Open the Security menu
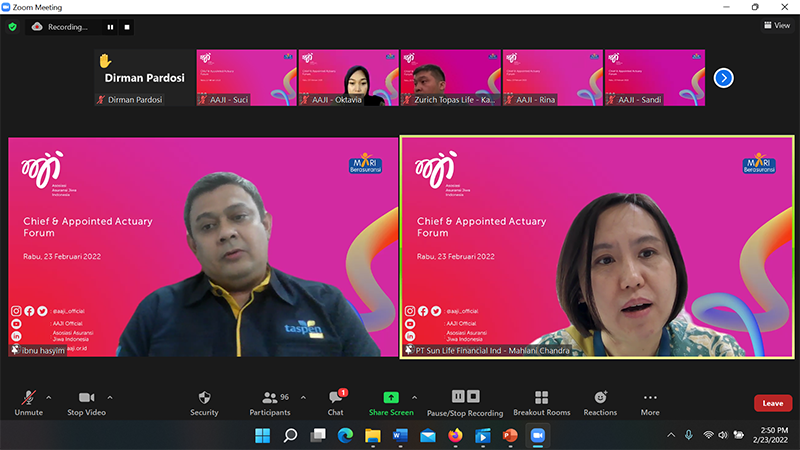 [x=204, y=403]
